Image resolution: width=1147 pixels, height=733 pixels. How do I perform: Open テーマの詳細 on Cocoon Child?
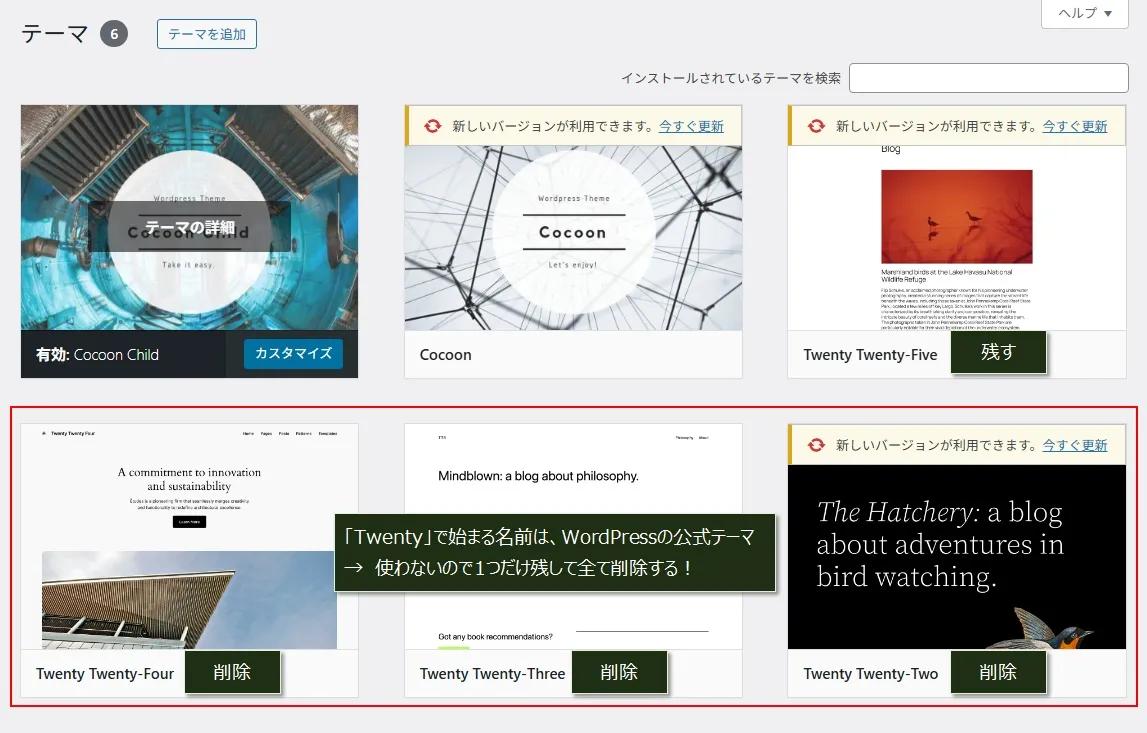coord(189,227)
